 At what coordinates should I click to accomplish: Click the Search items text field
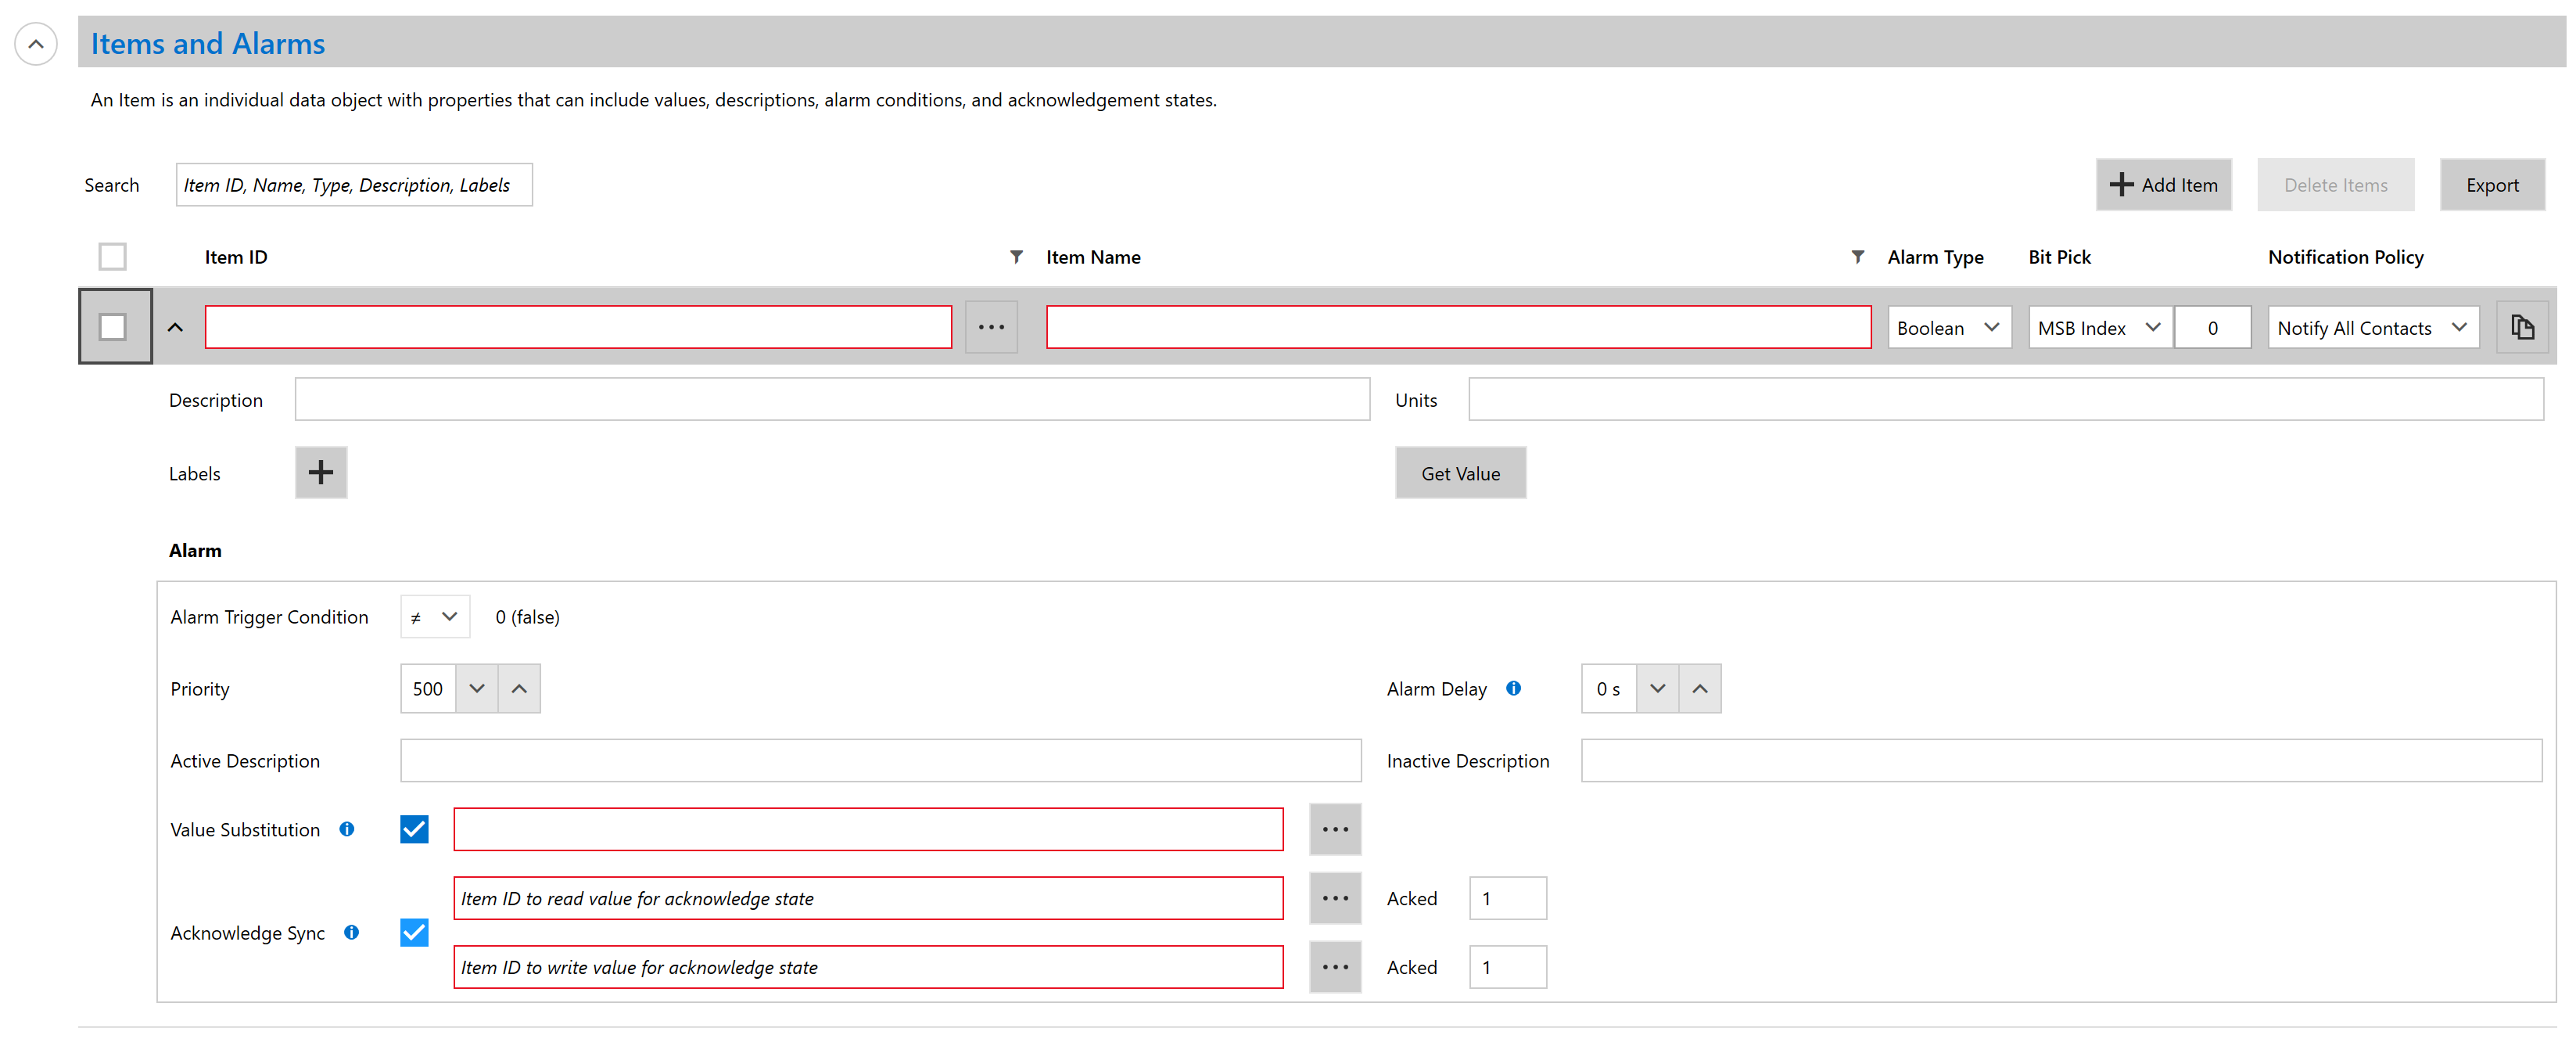point(354,185)
